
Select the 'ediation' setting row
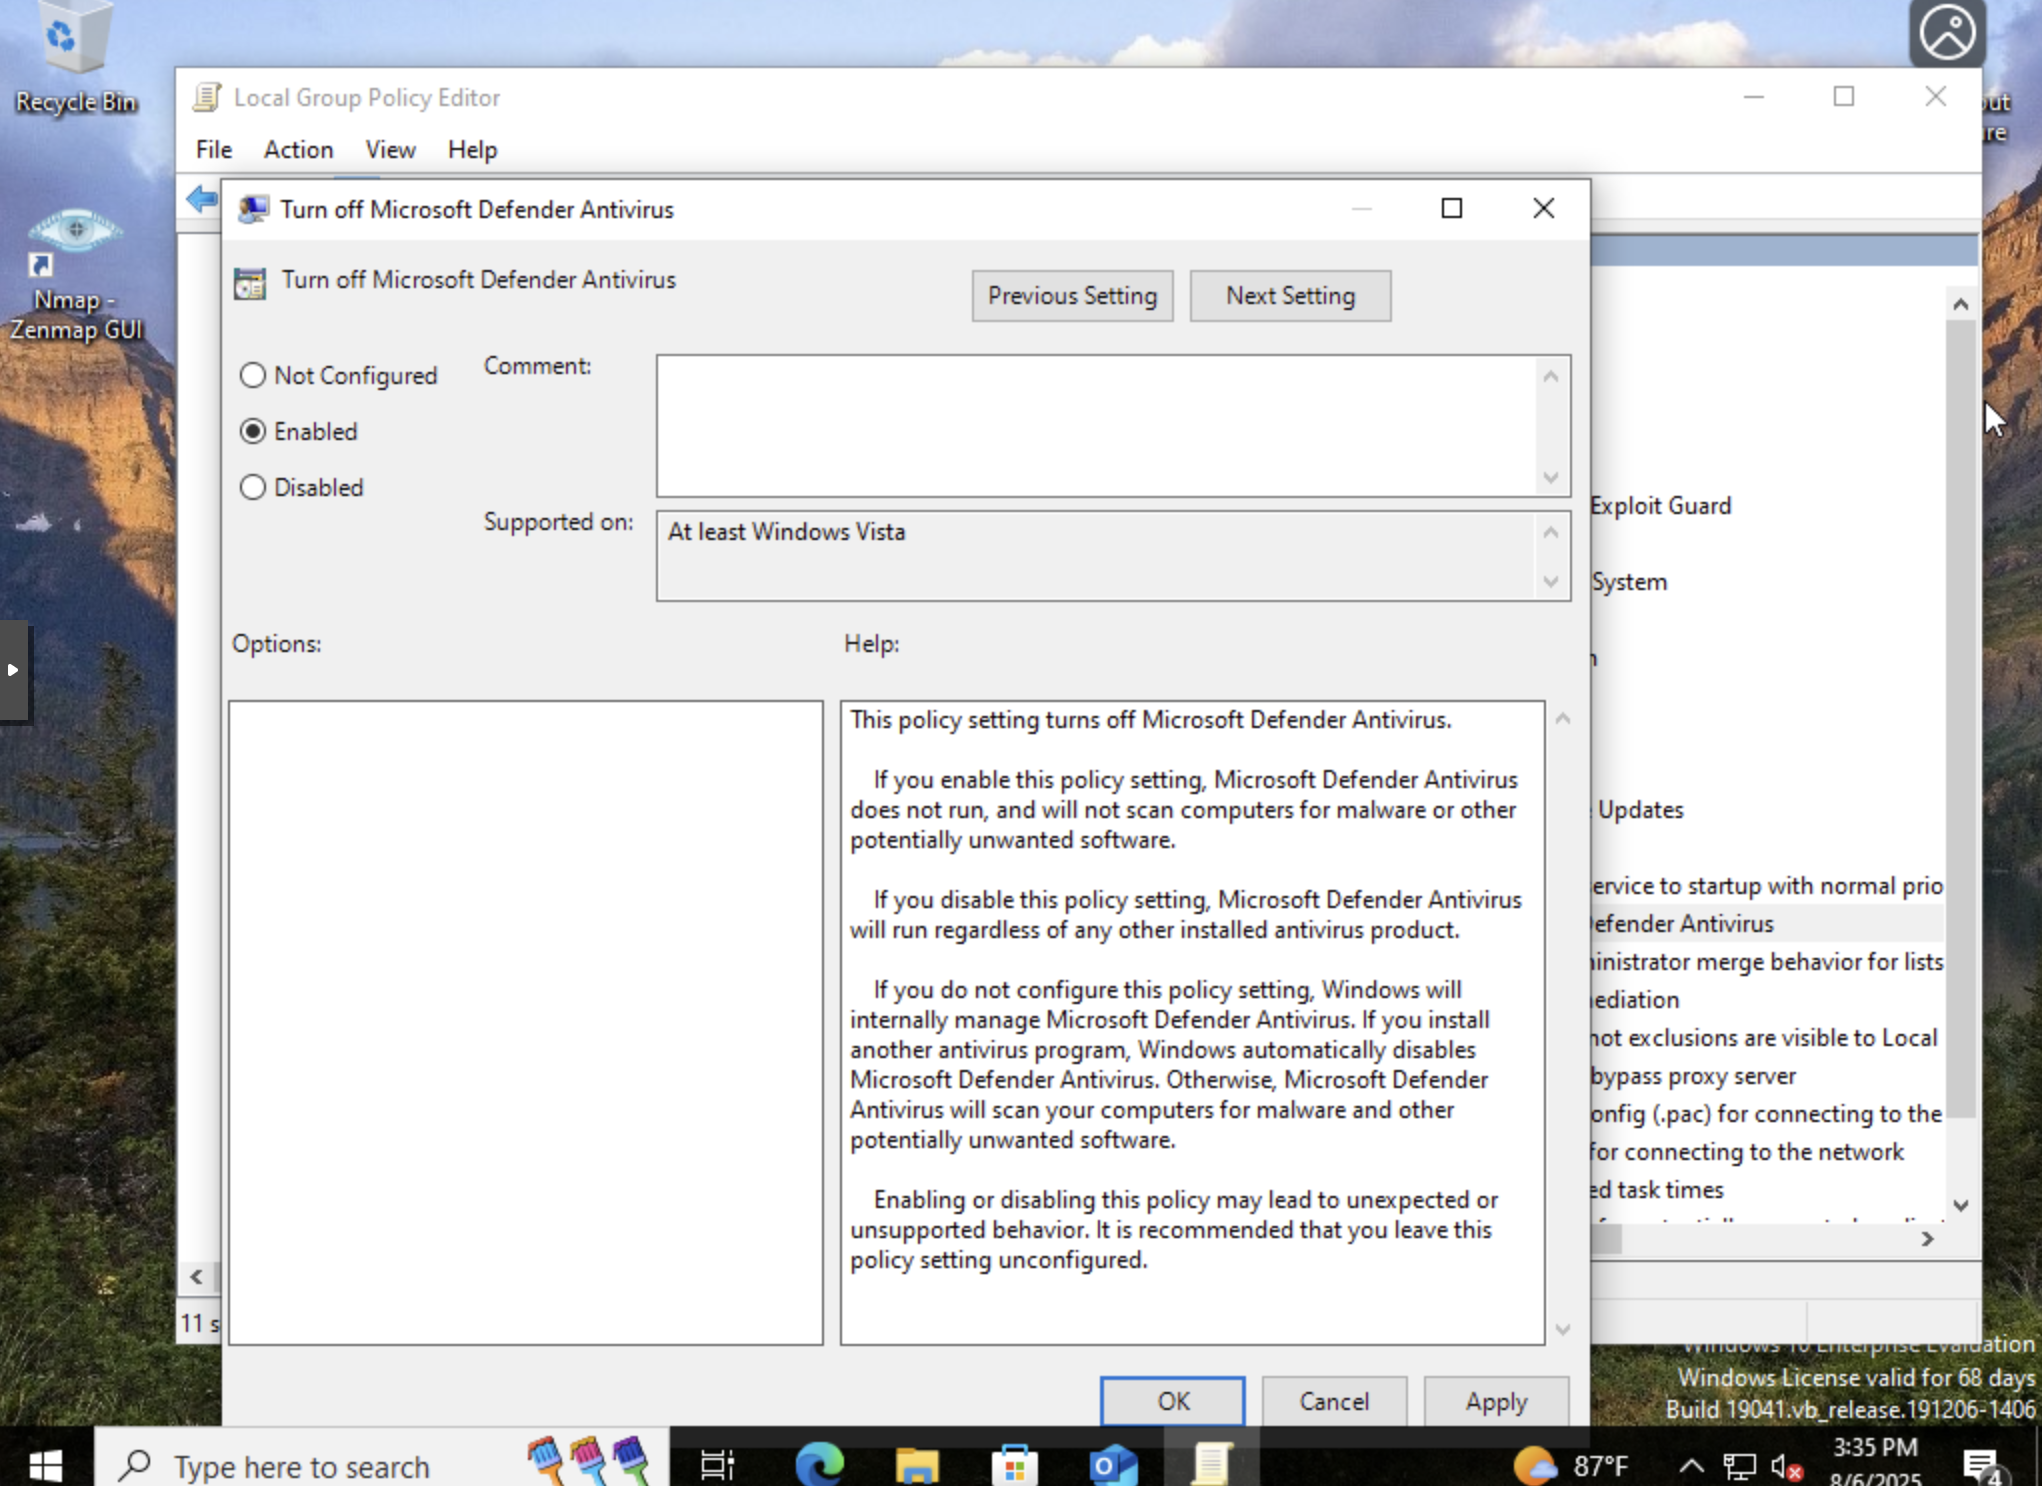click(x=1635, y=1000)
